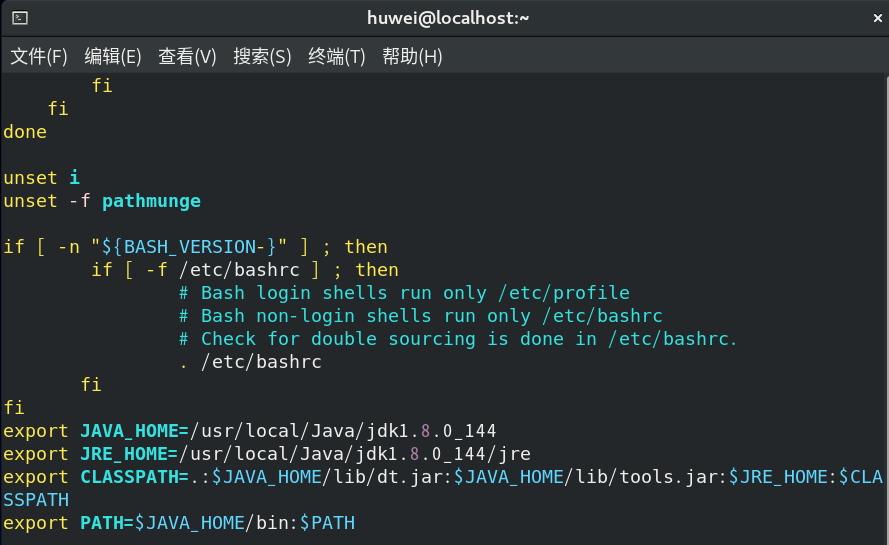The width and height of the screenshot is (889, 545).
Task: Click the 'done' line
Action: tap(25, 132)
